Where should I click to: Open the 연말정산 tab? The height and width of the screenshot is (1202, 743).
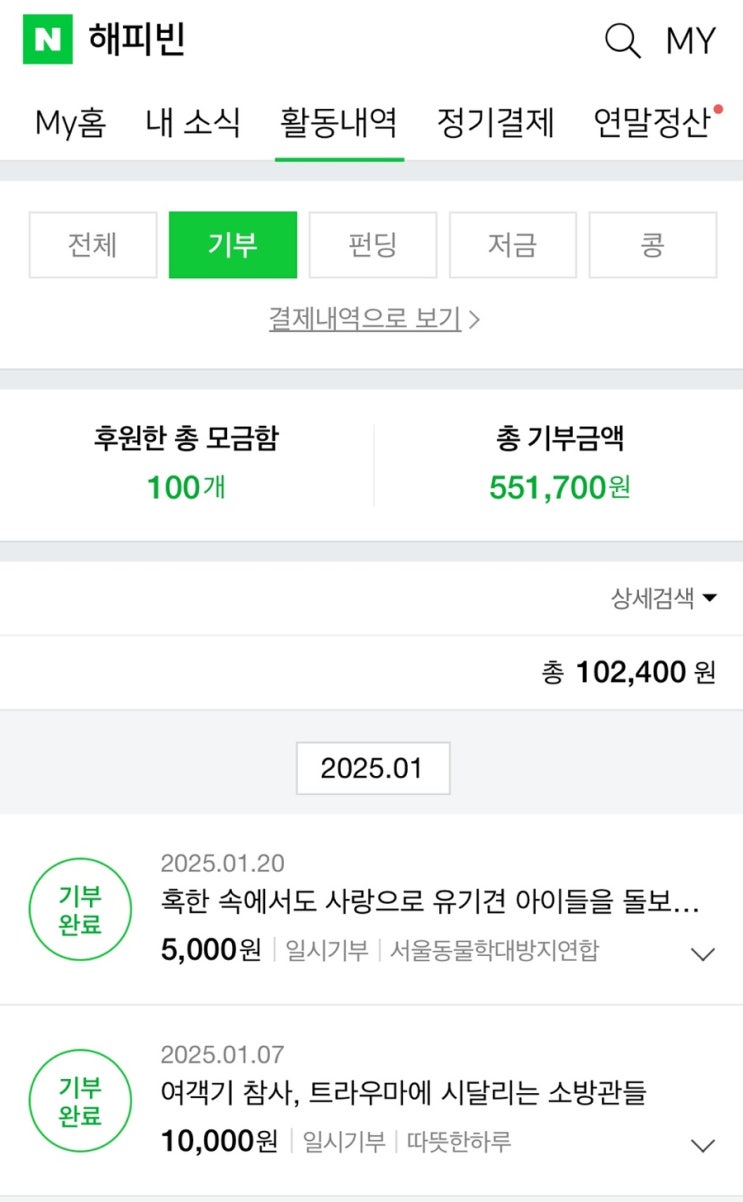click(x=652, y=123)
